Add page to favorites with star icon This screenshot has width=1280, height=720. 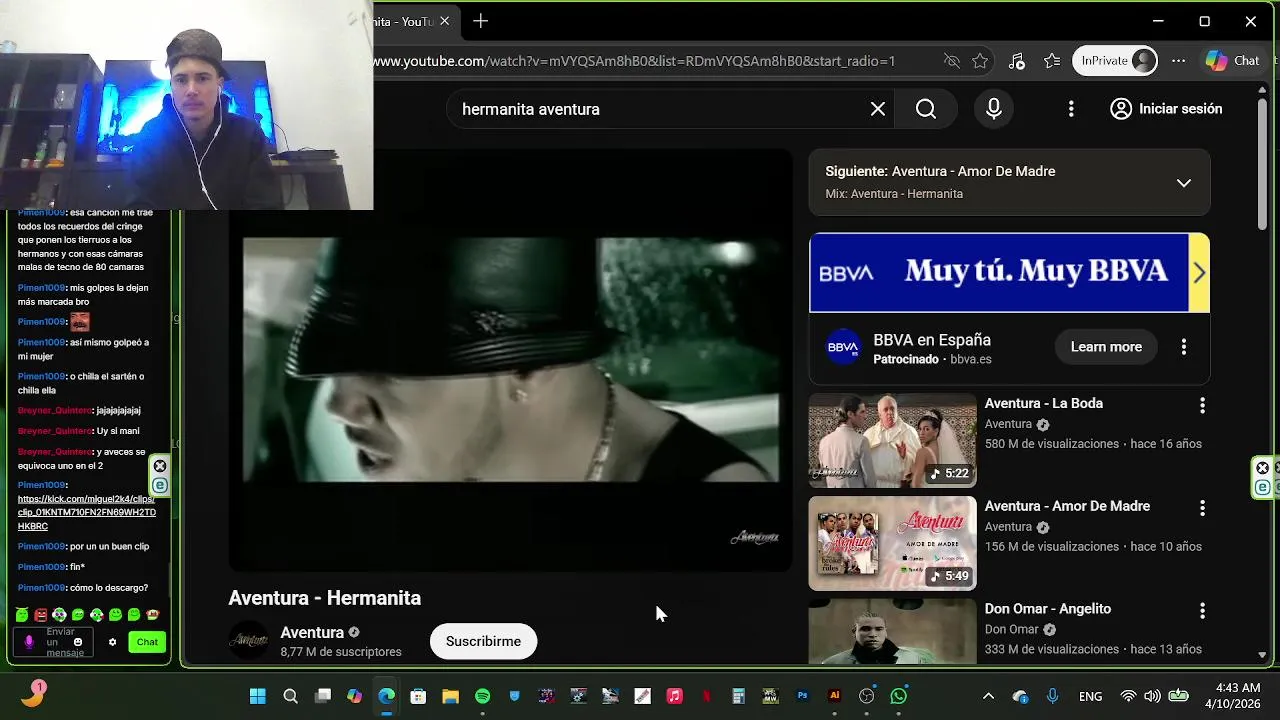click(x=980, y=61)
